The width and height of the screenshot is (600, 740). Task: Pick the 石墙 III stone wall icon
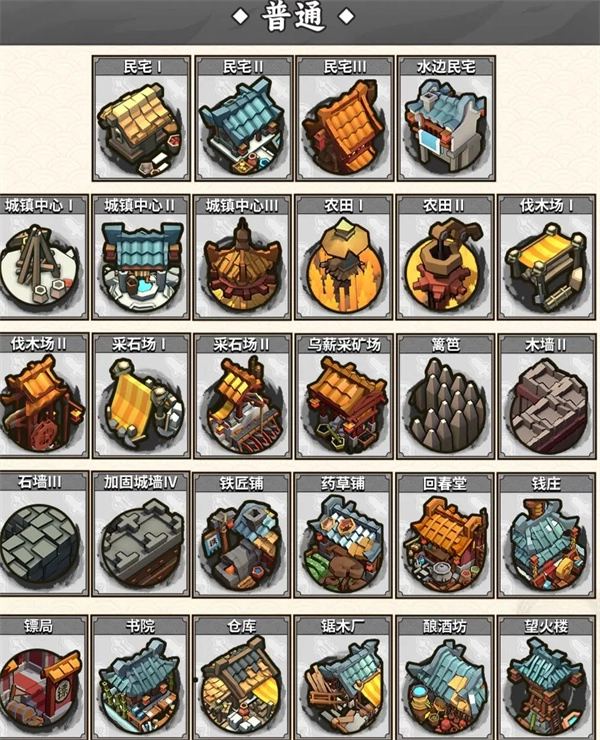pos(41,544)
